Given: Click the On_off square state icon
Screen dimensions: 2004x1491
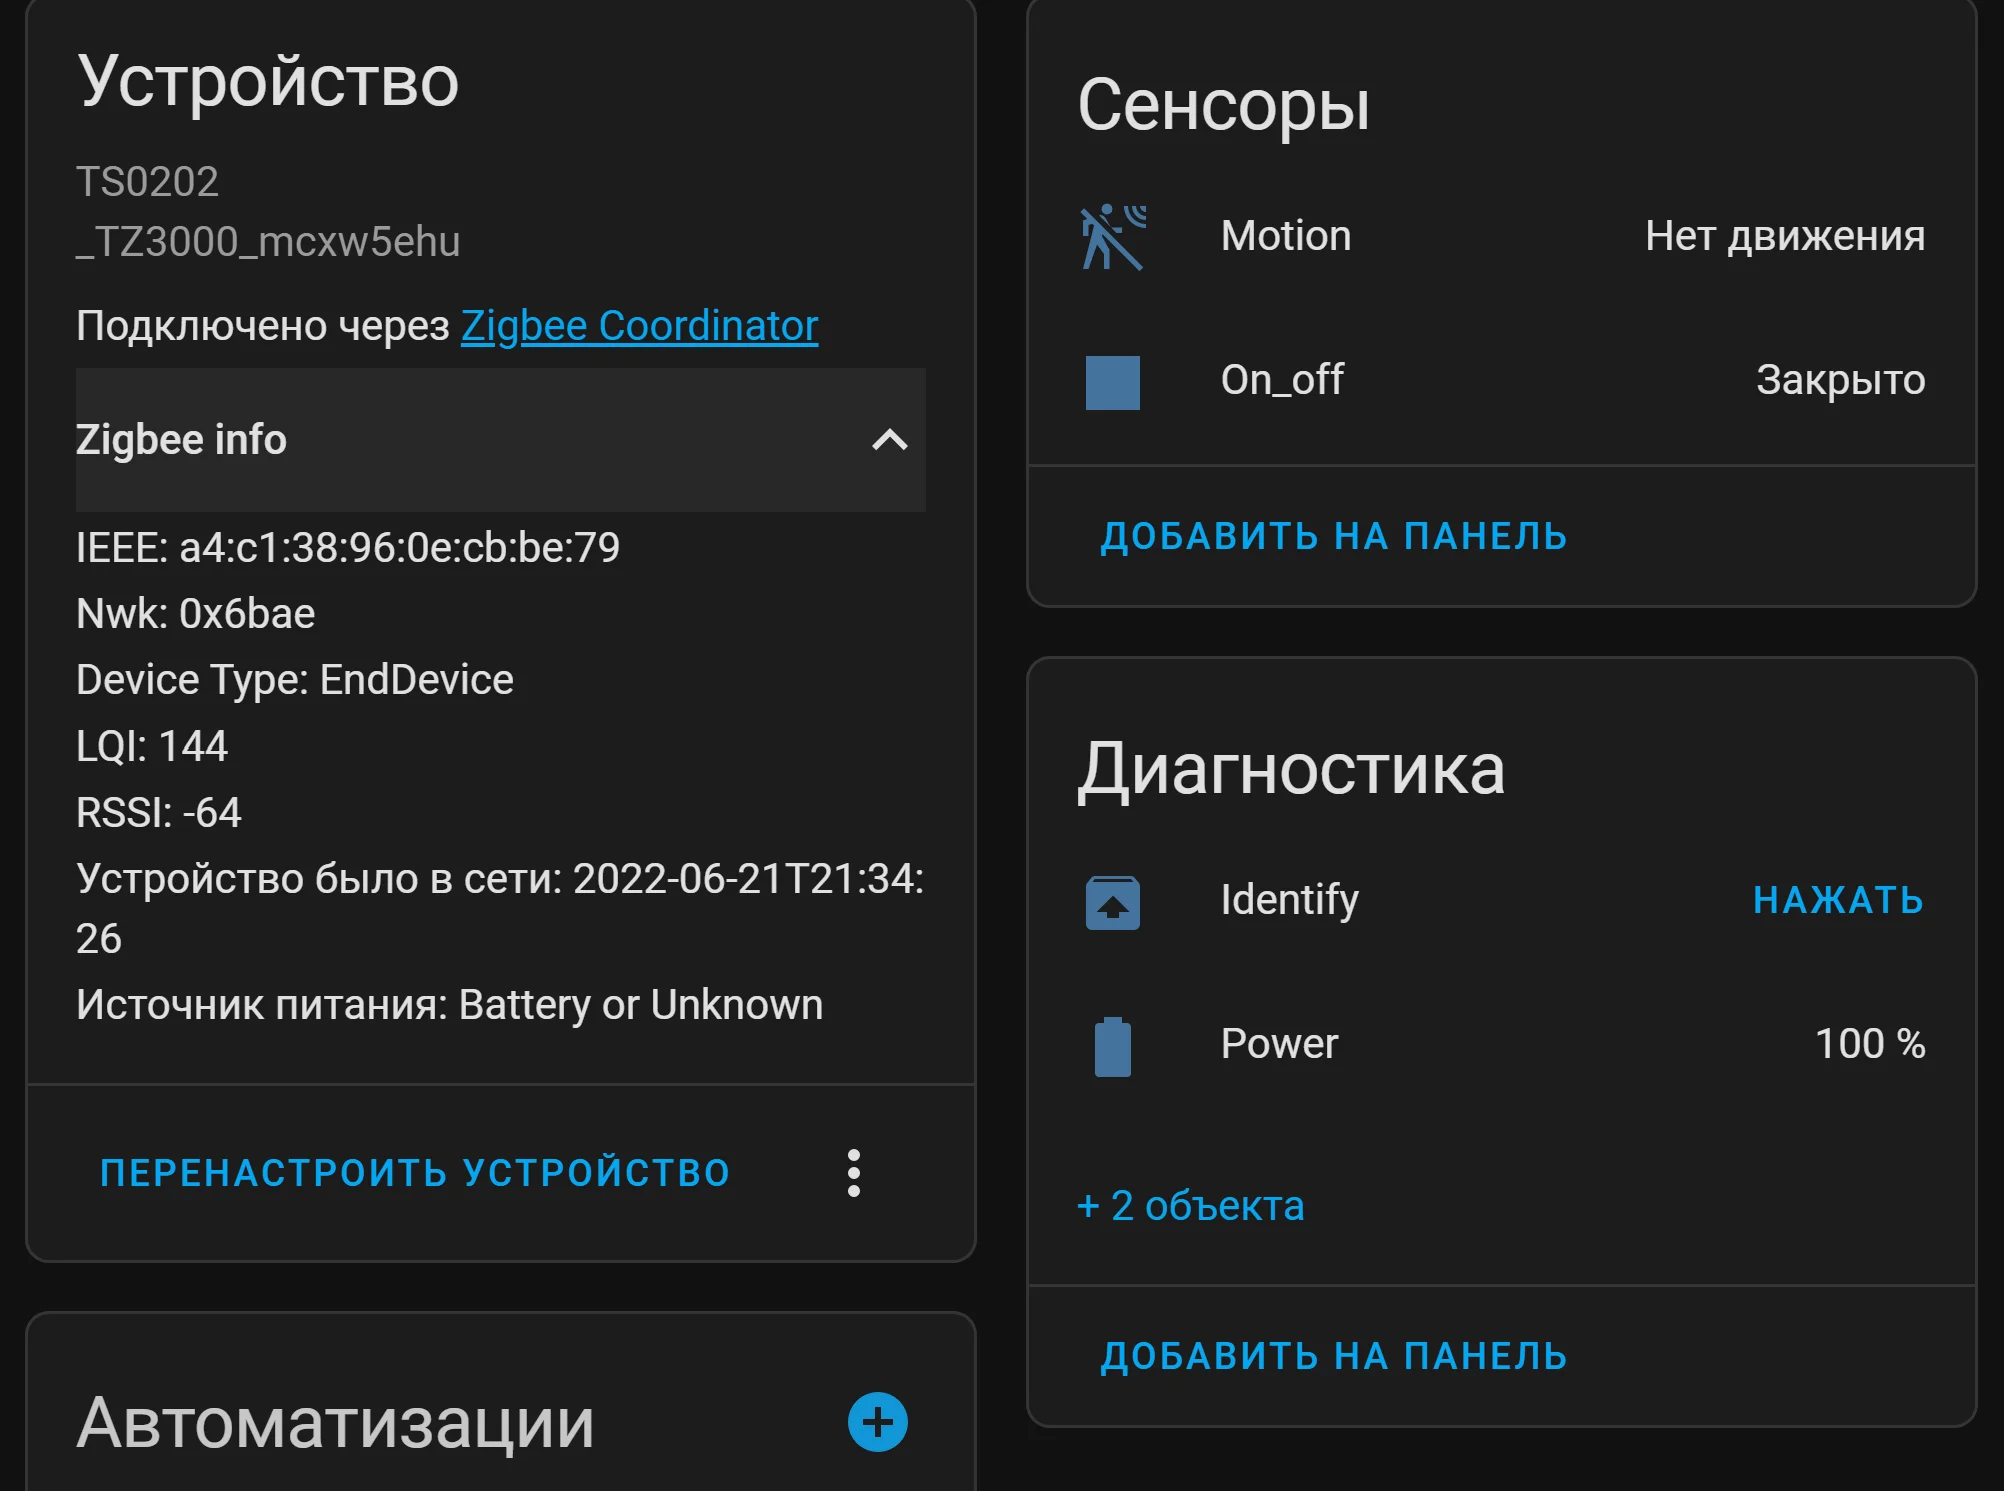Looking at the screenshot, I should [1112, 382].
